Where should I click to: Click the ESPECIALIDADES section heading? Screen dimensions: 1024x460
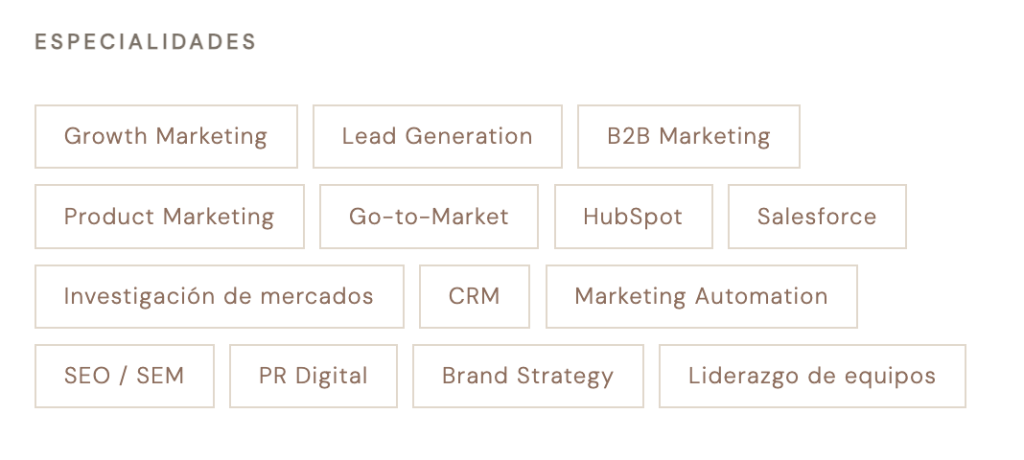click(x=146, y=42)
